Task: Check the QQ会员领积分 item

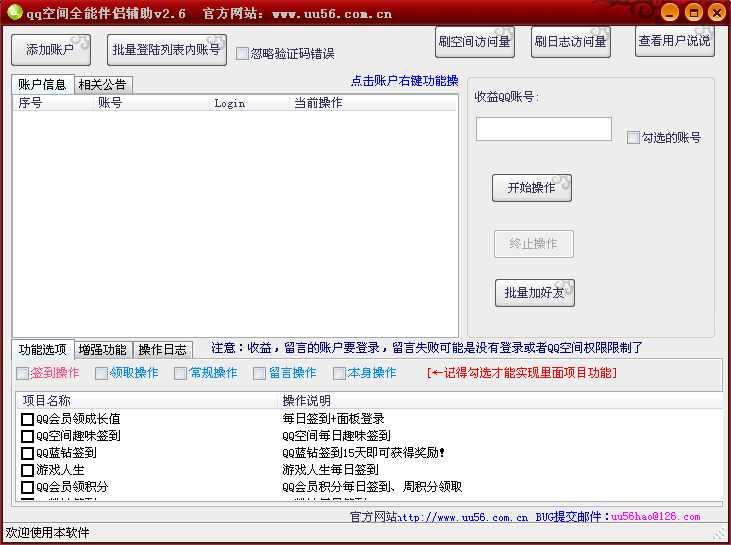Action: 28,487
